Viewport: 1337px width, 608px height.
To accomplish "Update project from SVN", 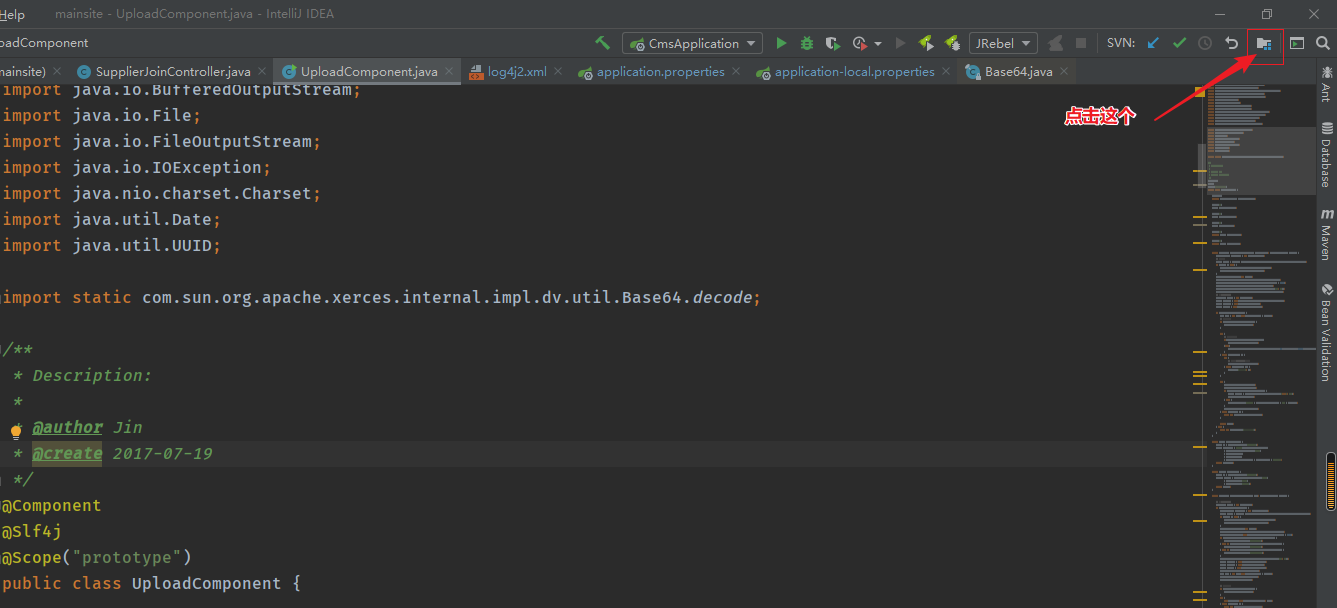I will point(1152,43).
